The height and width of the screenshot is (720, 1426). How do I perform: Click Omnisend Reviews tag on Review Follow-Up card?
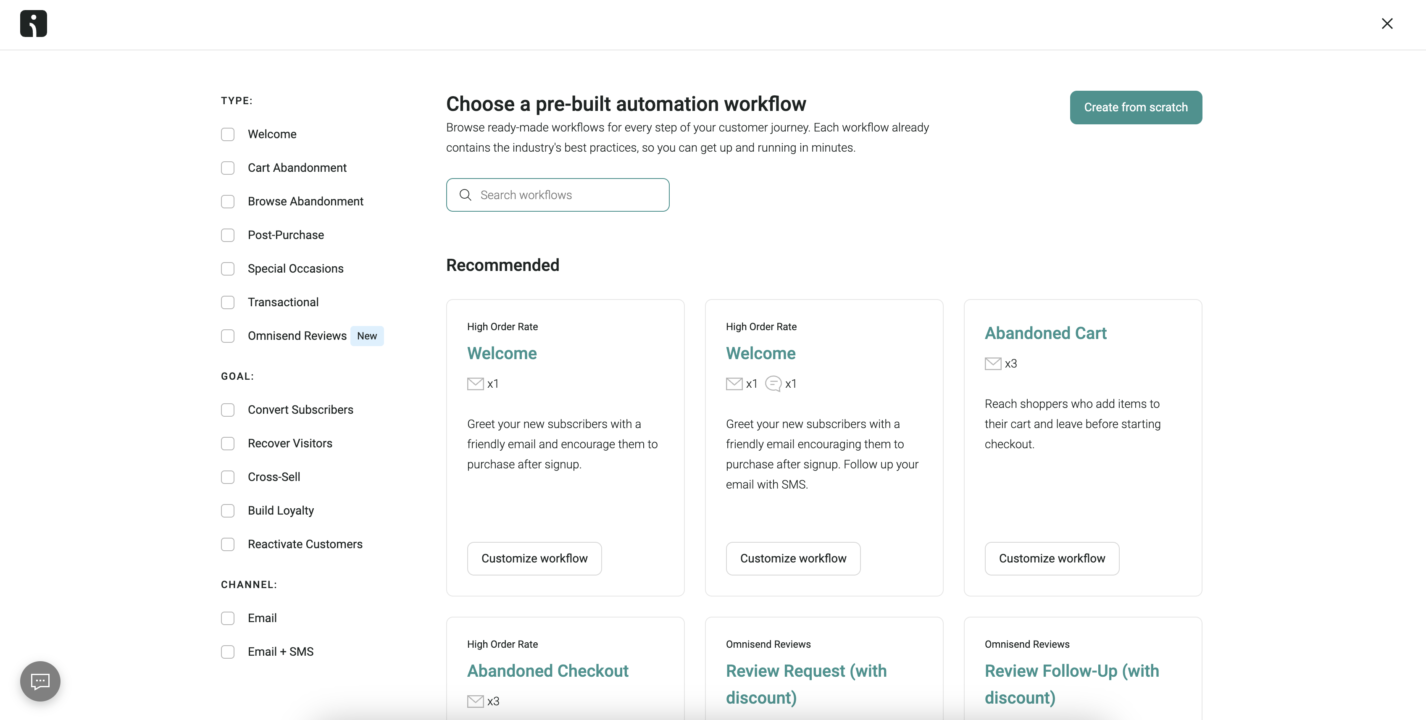click(x=1027, y=644)
